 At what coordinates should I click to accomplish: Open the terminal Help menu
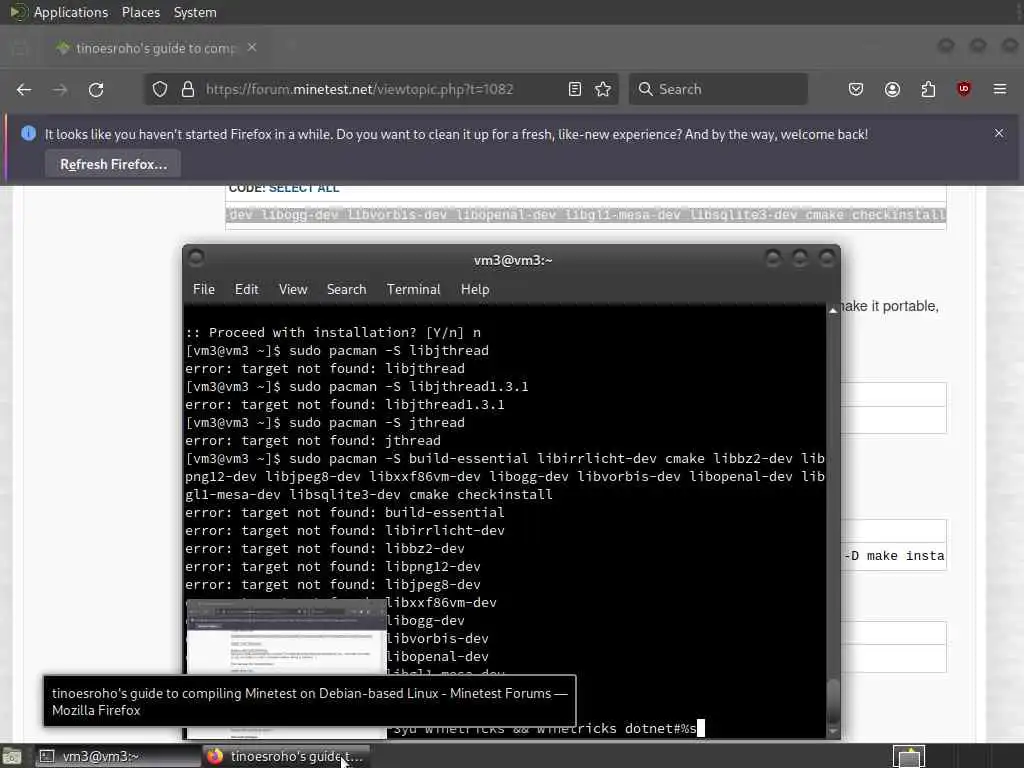[x=475, y=289]
